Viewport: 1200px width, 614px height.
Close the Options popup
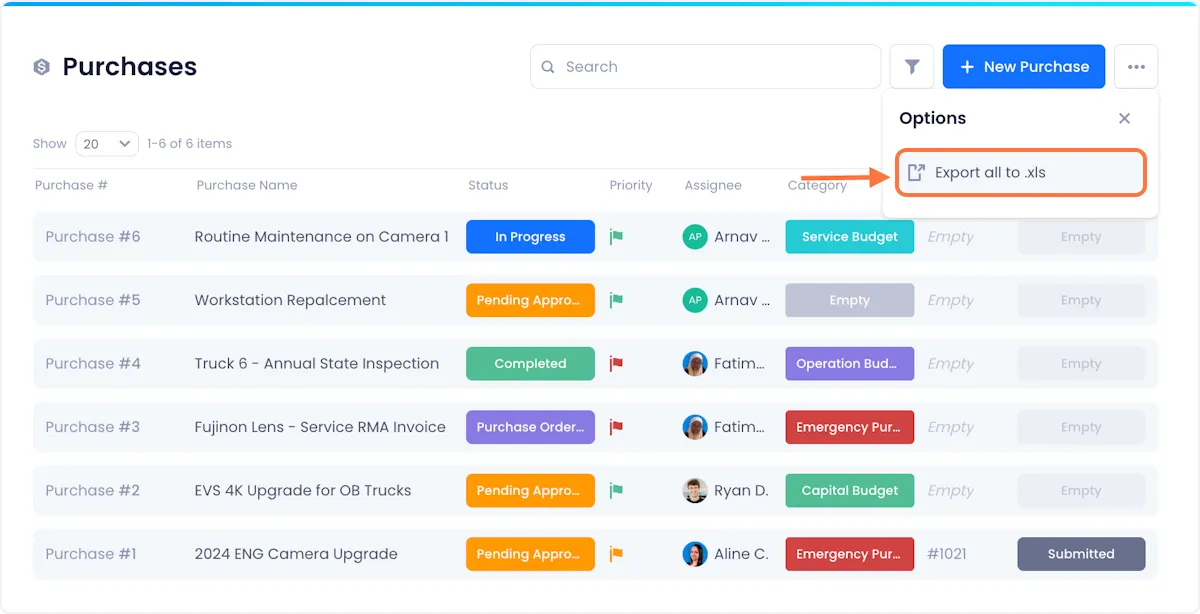(x=1125, y=118)
